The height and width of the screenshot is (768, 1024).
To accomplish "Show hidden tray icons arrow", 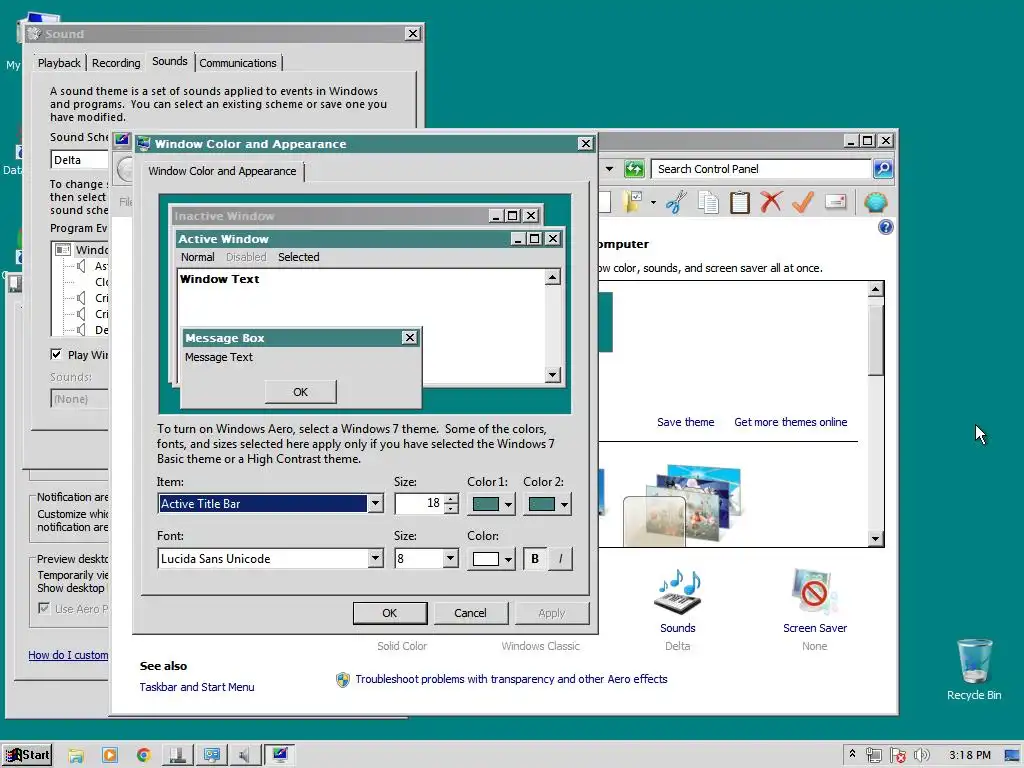I will pos(852,755).
